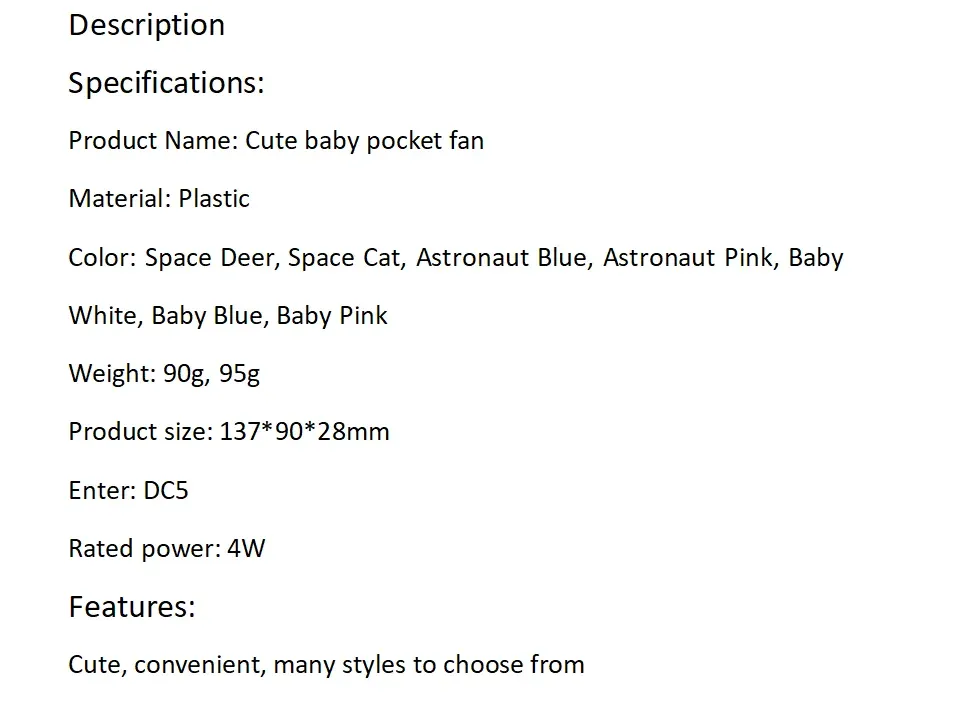Click the 'Baby Pink' color name
The image size is (963, 702).
(x=332, y=316)
